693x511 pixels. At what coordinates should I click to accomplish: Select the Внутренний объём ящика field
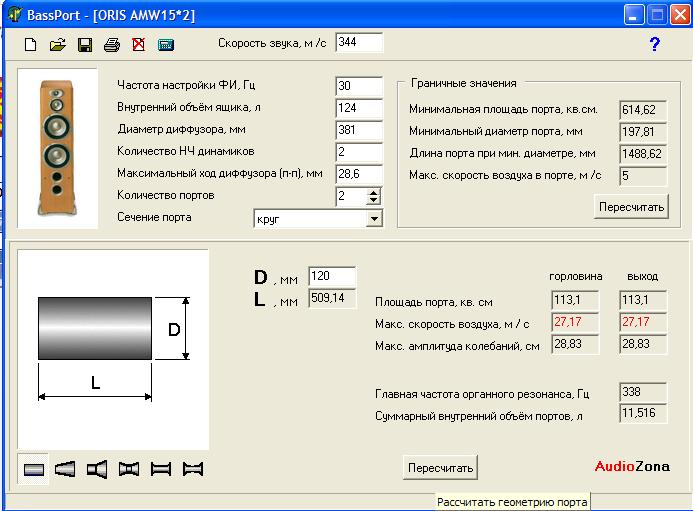click(359, 108)
